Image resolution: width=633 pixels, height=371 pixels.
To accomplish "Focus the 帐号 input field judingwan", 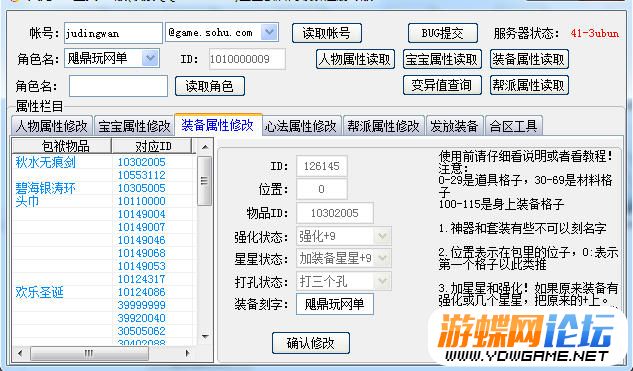I will (x=113, y=33).
